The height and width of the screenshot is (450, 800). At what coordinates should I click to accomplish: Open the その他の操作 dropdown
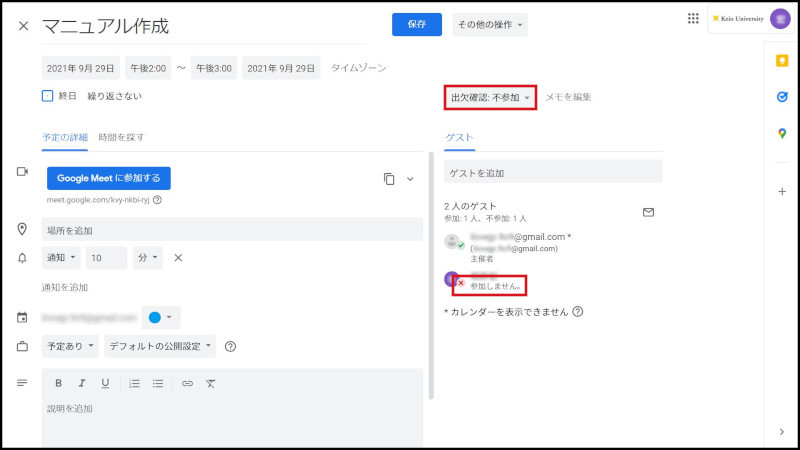490,25
